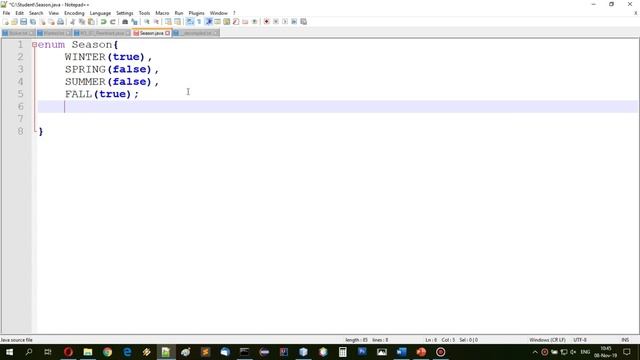Create a new document with New icon

tap(5, 22)
